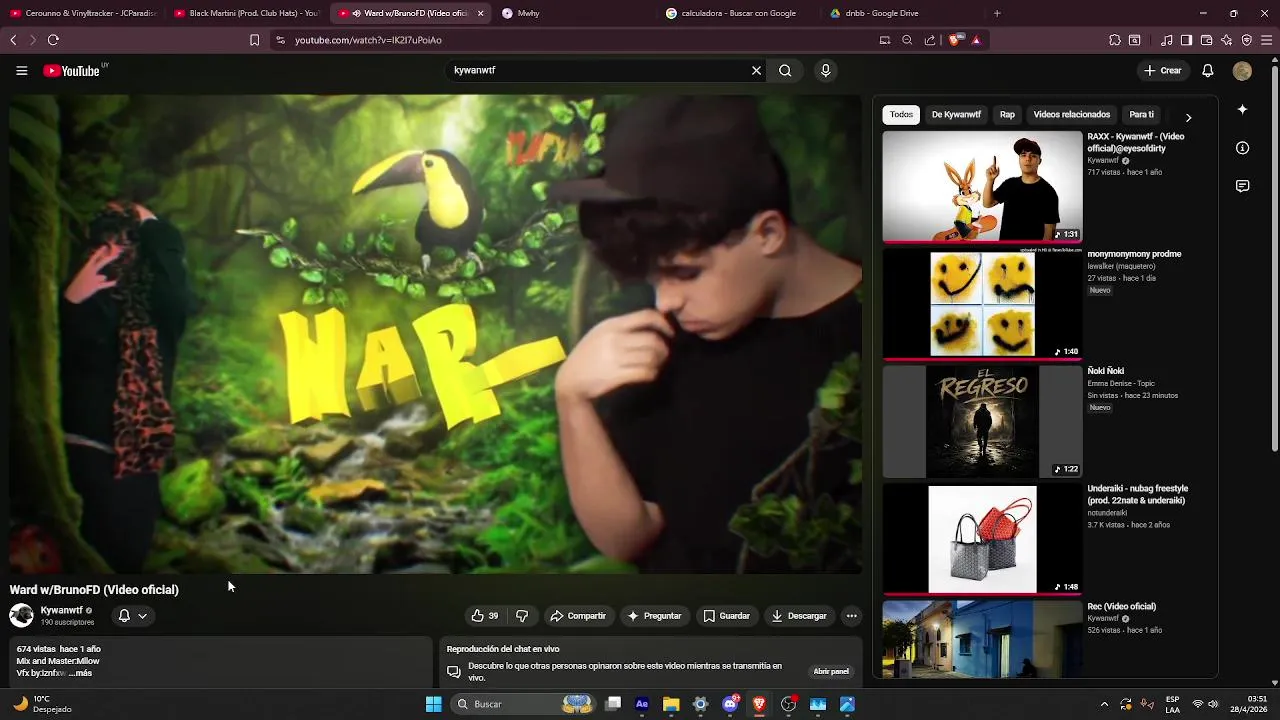Open the RAXX - Kywanwtf video thumbnail
The width and height of the screenshot is (1280, 720).
click(982, 186)
